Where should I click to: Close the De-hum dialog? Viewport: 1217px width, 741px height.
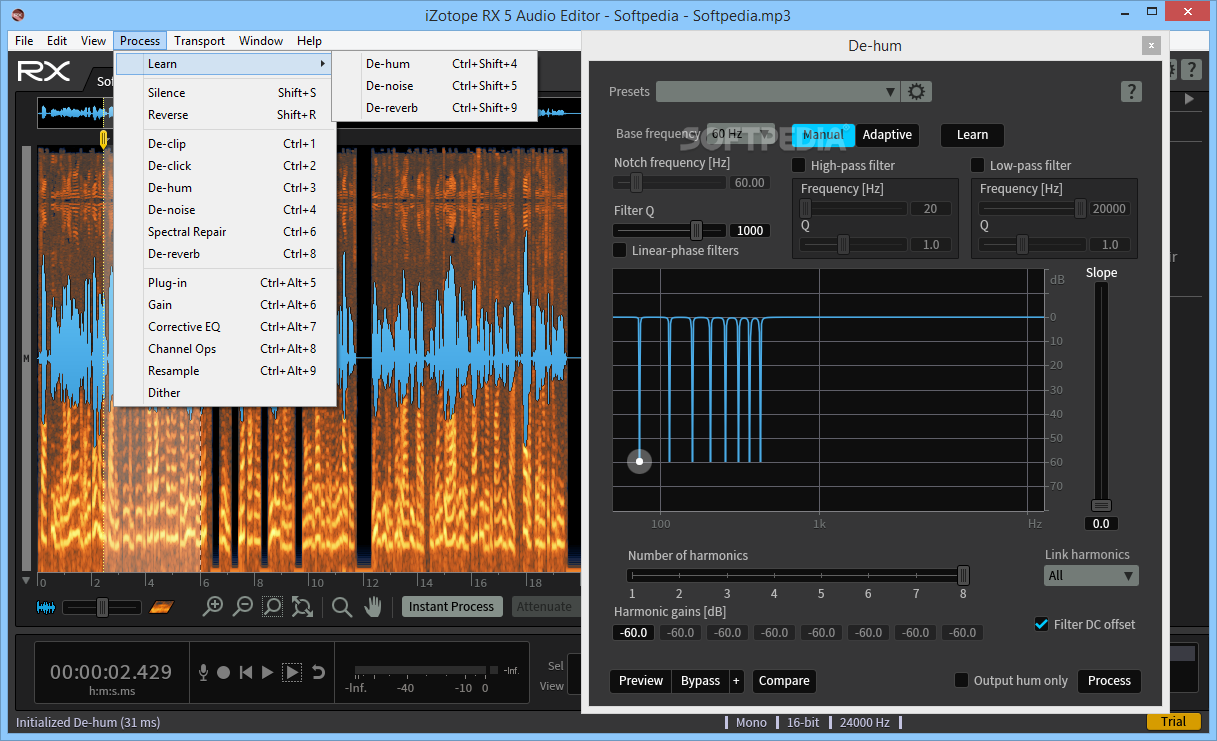1152,45
